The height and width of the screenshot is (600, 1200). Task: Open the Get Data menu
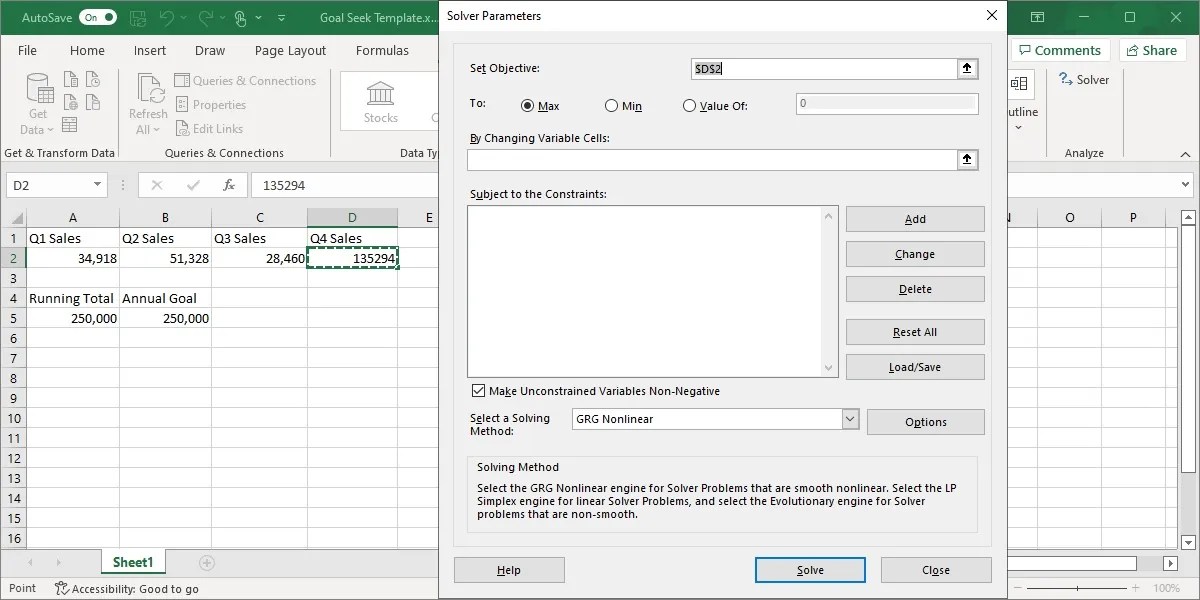pyautogui.click(x=36, y=104)
